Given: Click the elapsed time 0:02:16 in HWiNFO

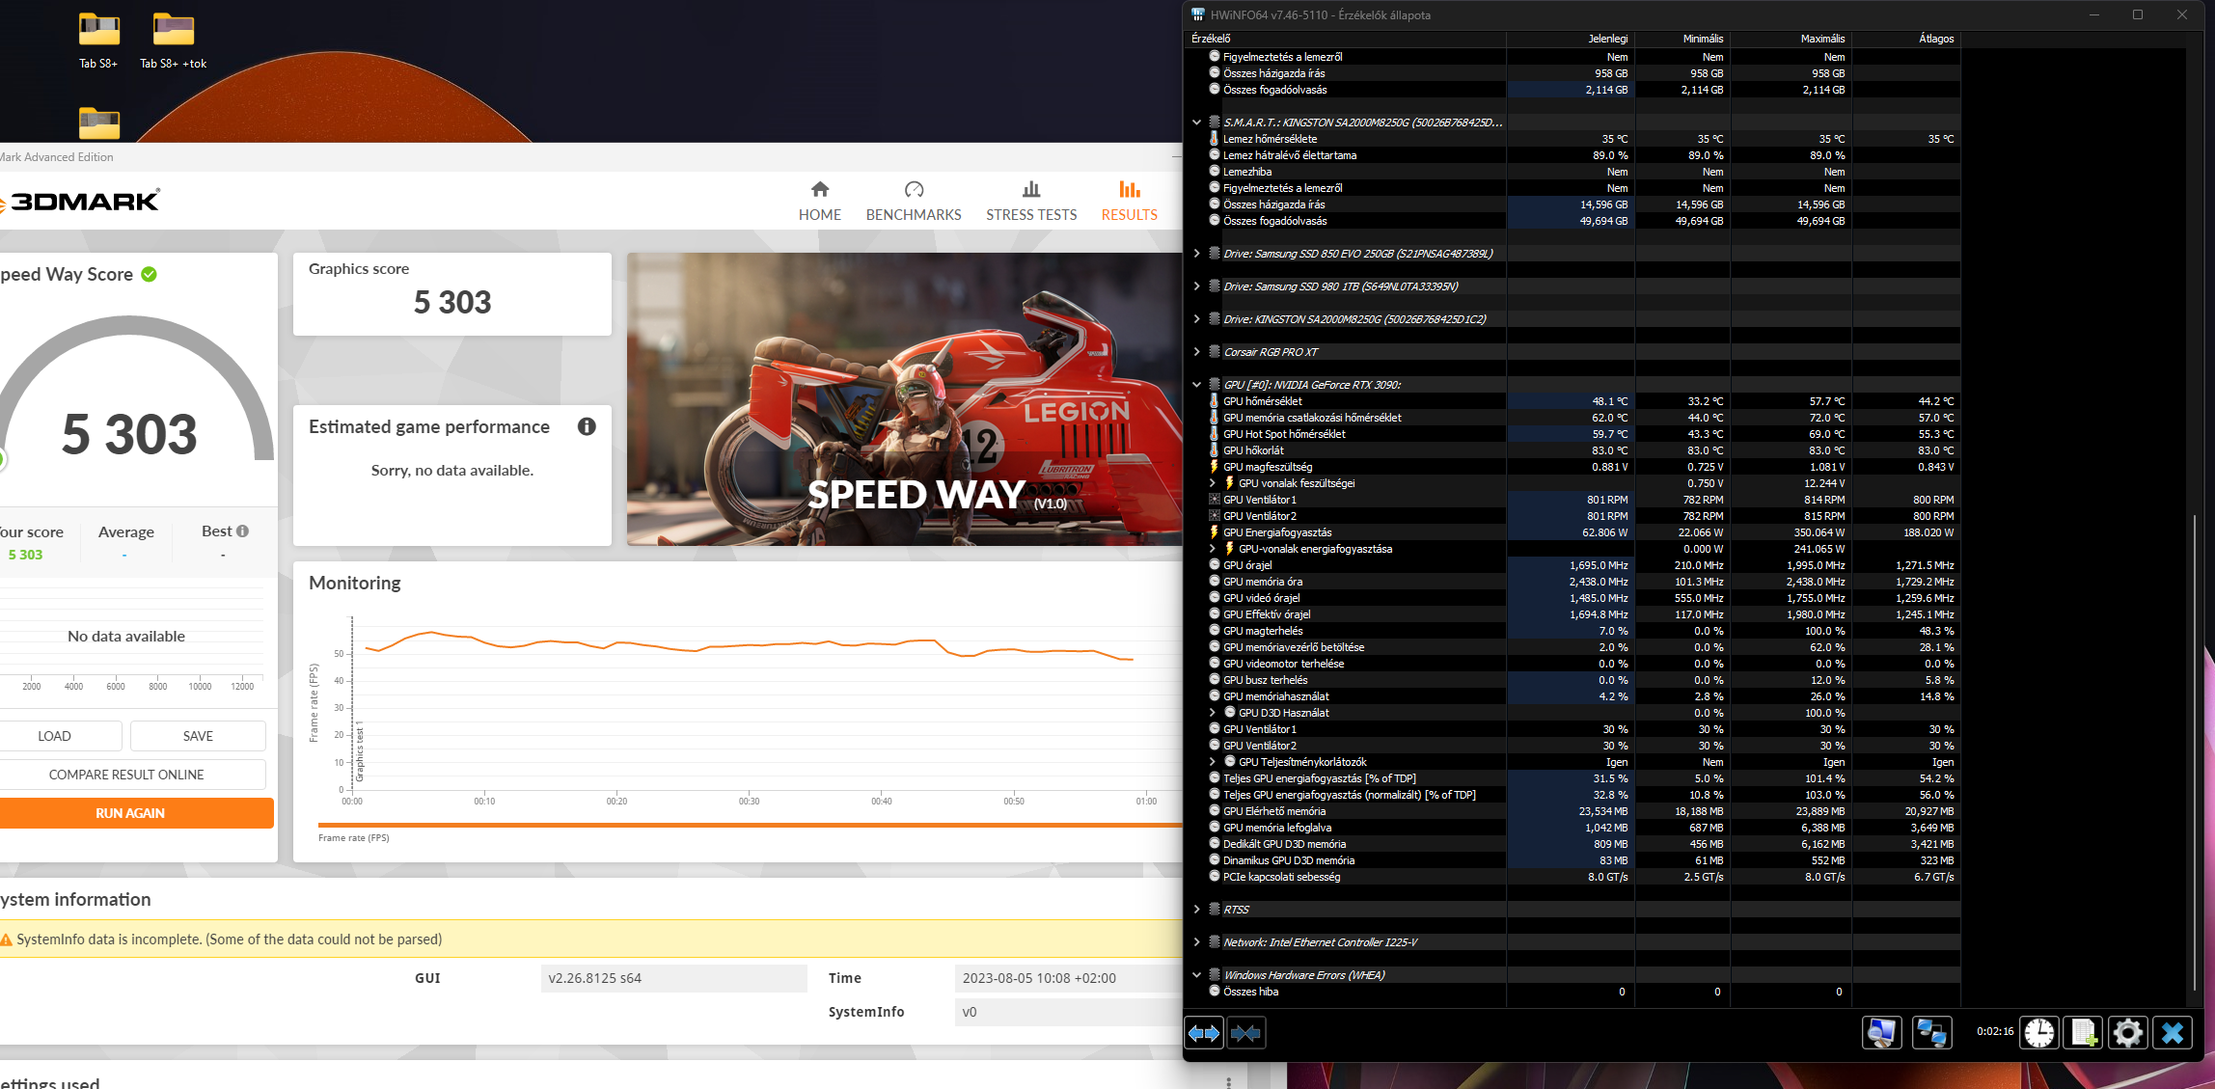Looking at the screenshot, I should [1994, 1032].
